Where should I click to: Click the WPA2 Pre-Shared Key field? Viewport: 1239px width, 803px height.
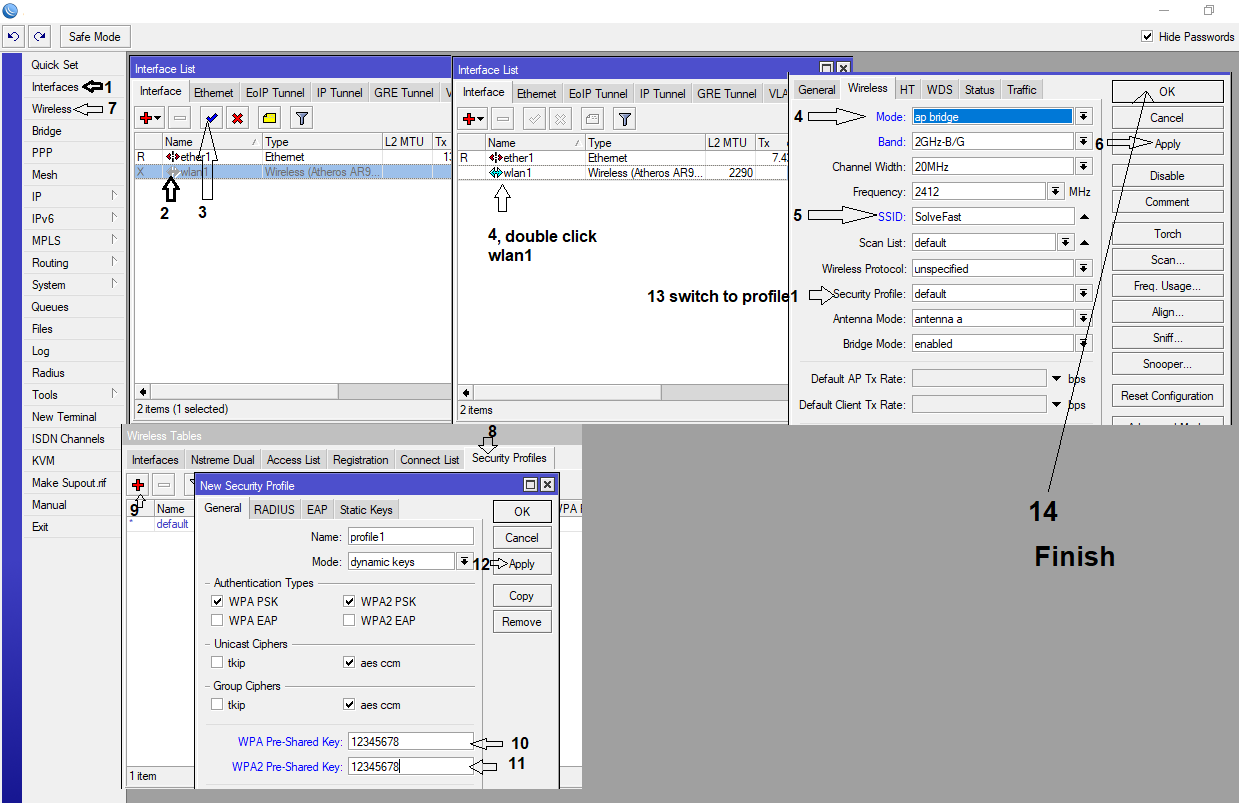click(410, 767)
